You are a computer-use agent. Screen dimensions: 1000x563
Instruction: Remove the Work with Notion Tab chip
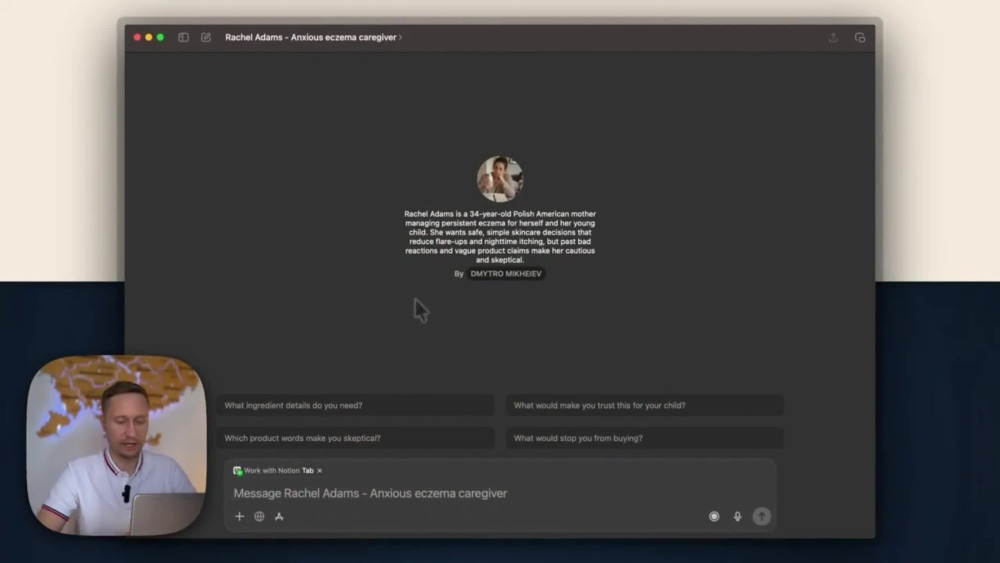(x=320, y=471)
